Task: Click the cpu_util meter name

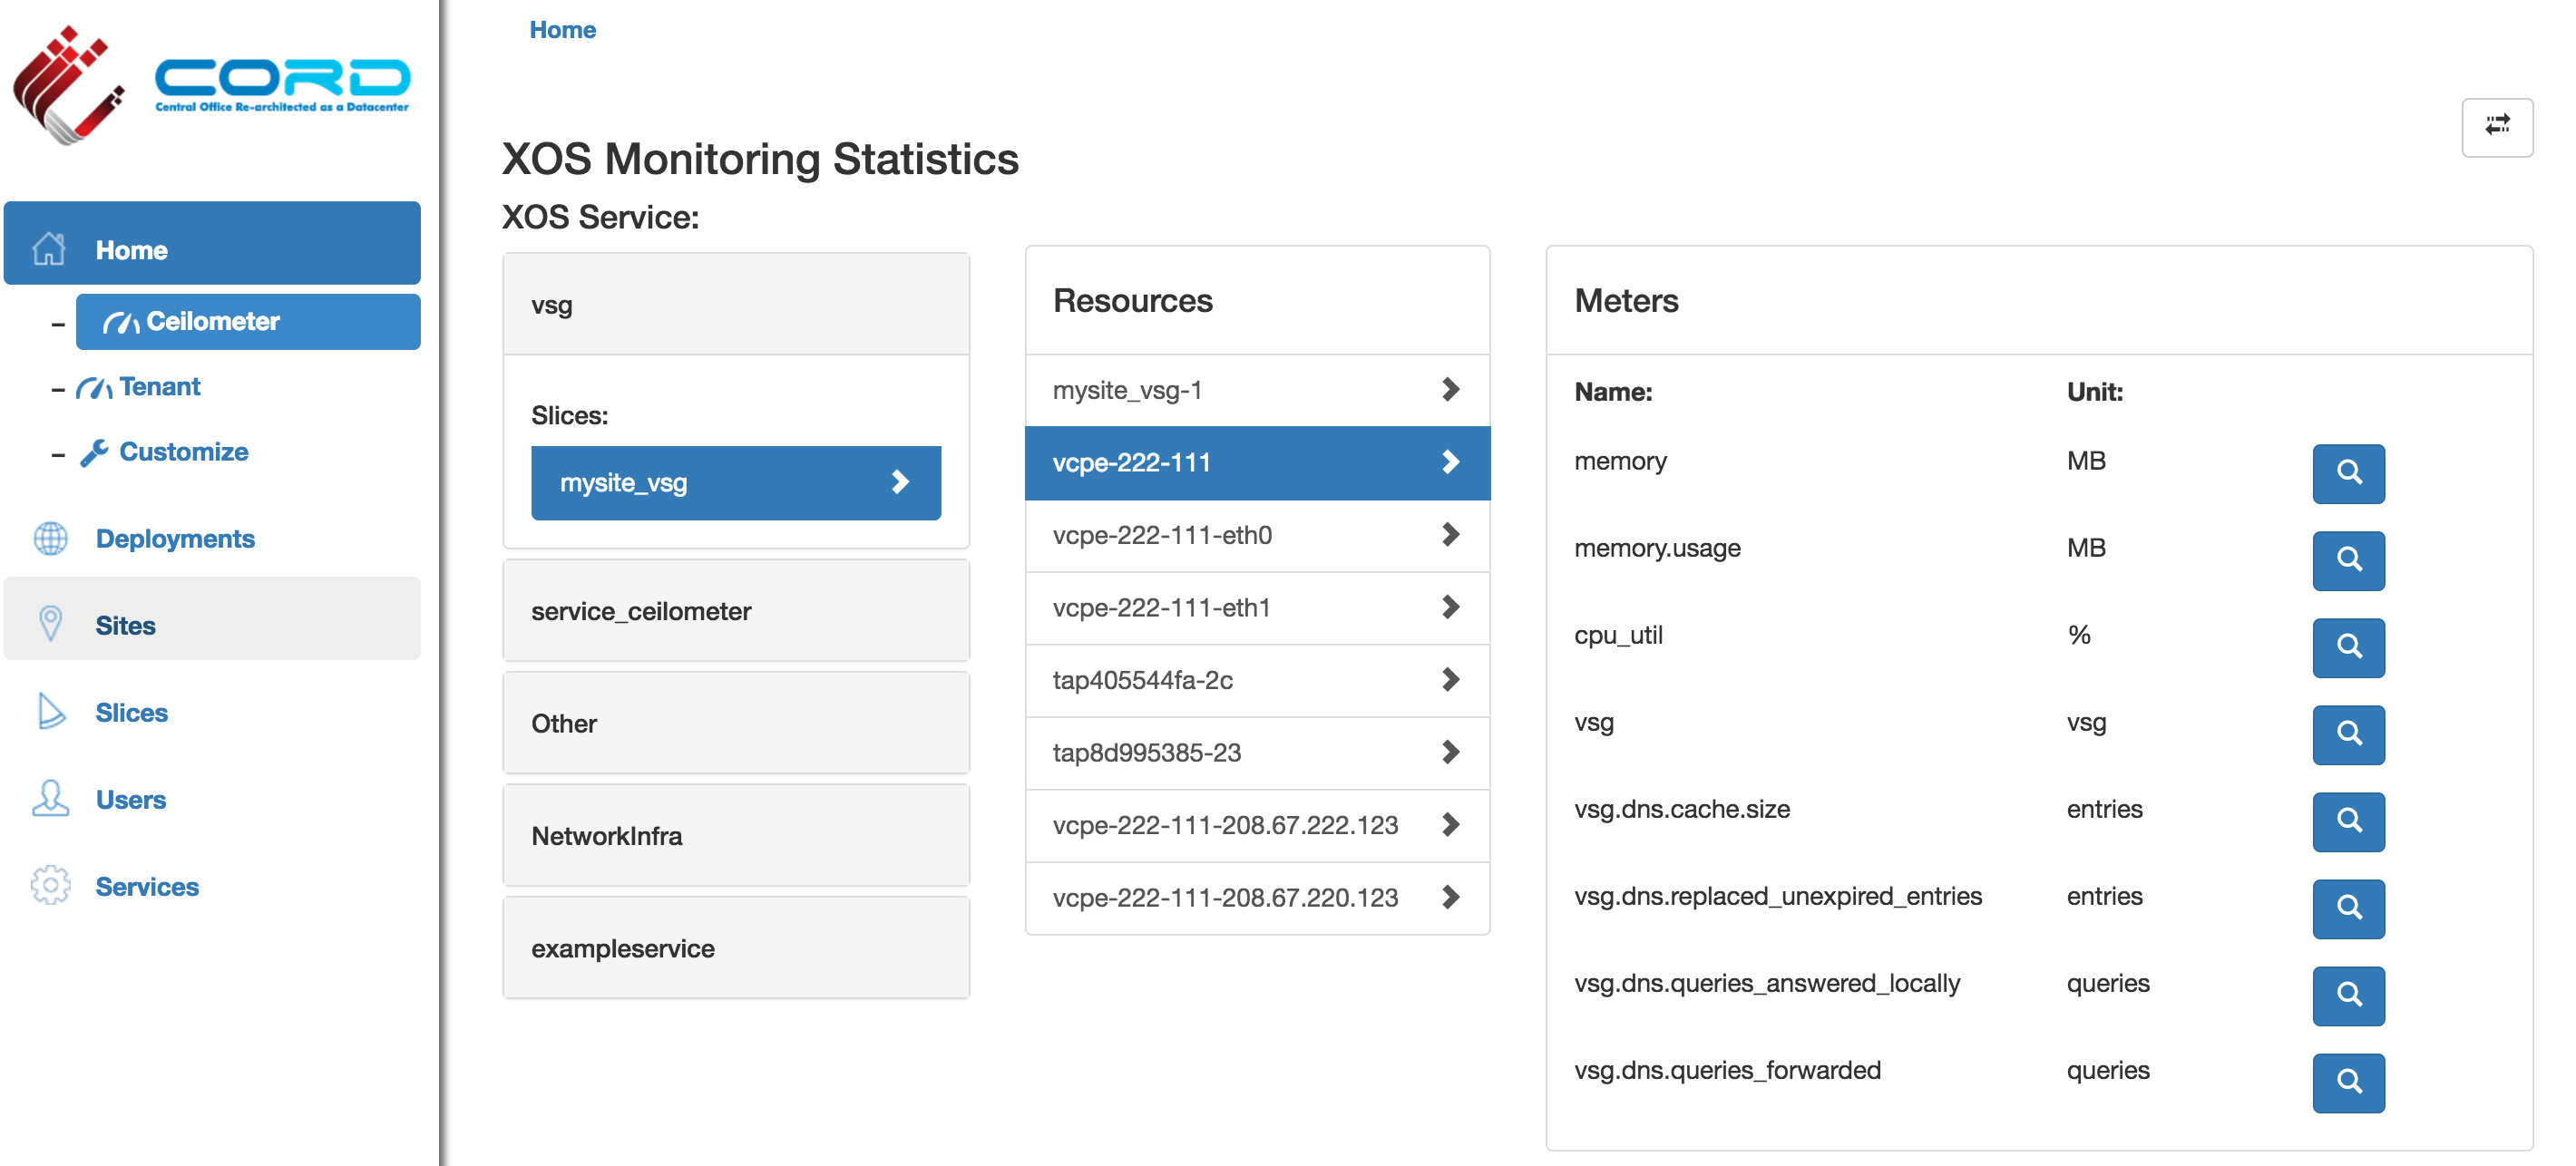Action: pyautogui.click(x=1618, y=635)
